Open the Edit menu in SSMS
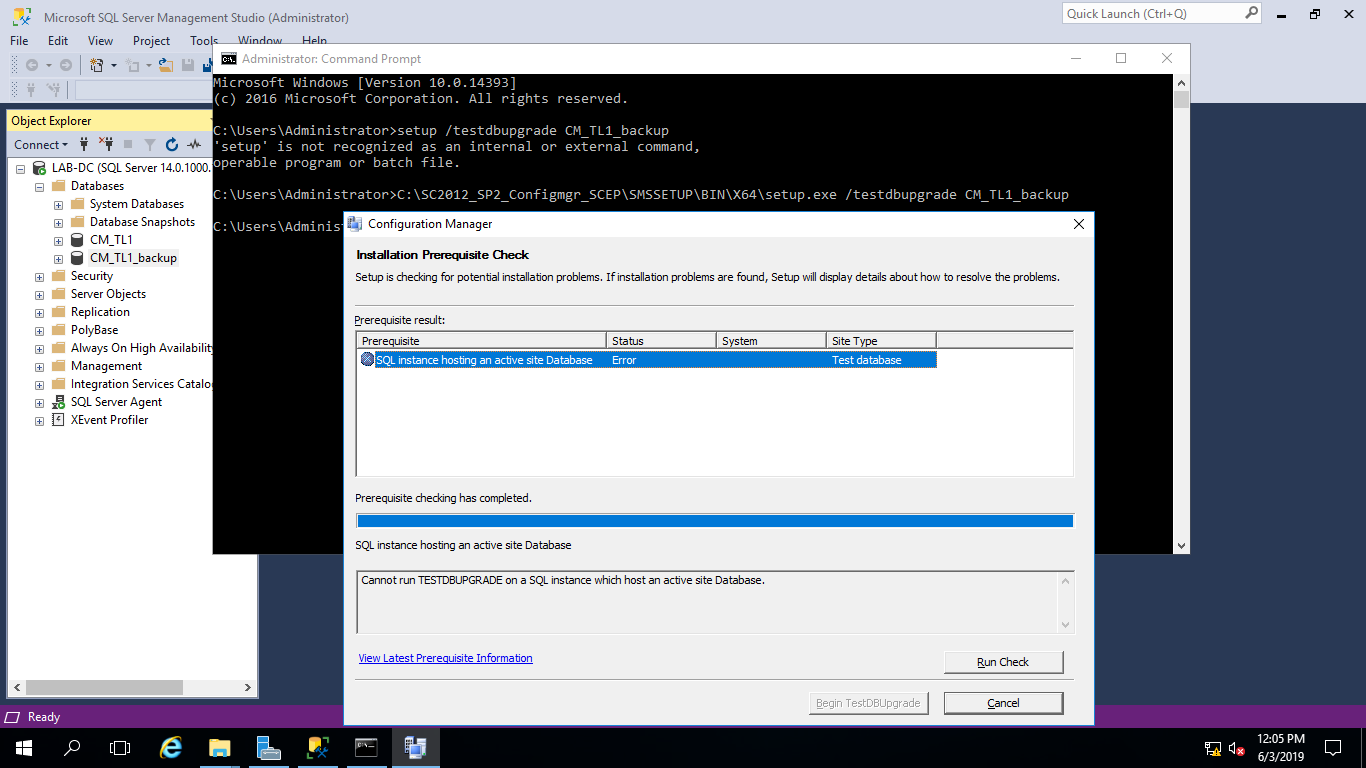Screen dimensions: 1366x768 click(x=58, y=41)
